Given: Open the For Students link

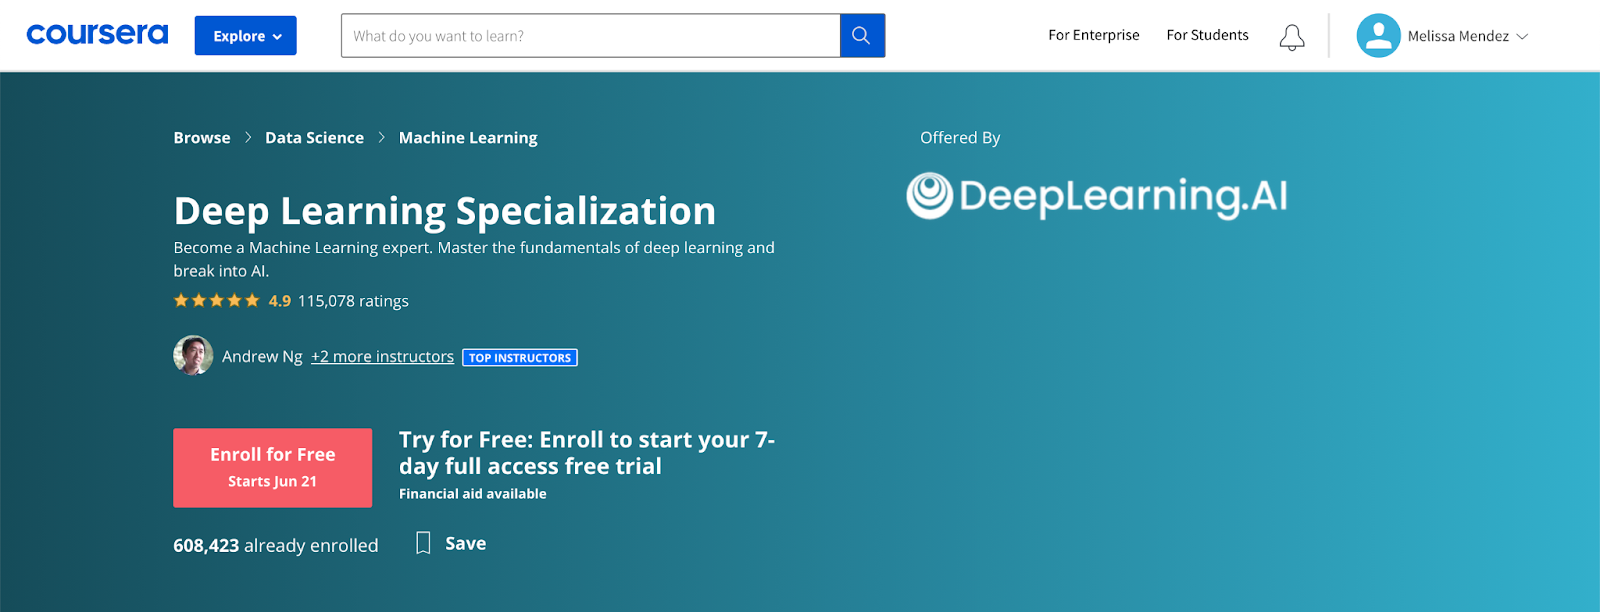Looking at the screenshot, I should (1207, 35).
